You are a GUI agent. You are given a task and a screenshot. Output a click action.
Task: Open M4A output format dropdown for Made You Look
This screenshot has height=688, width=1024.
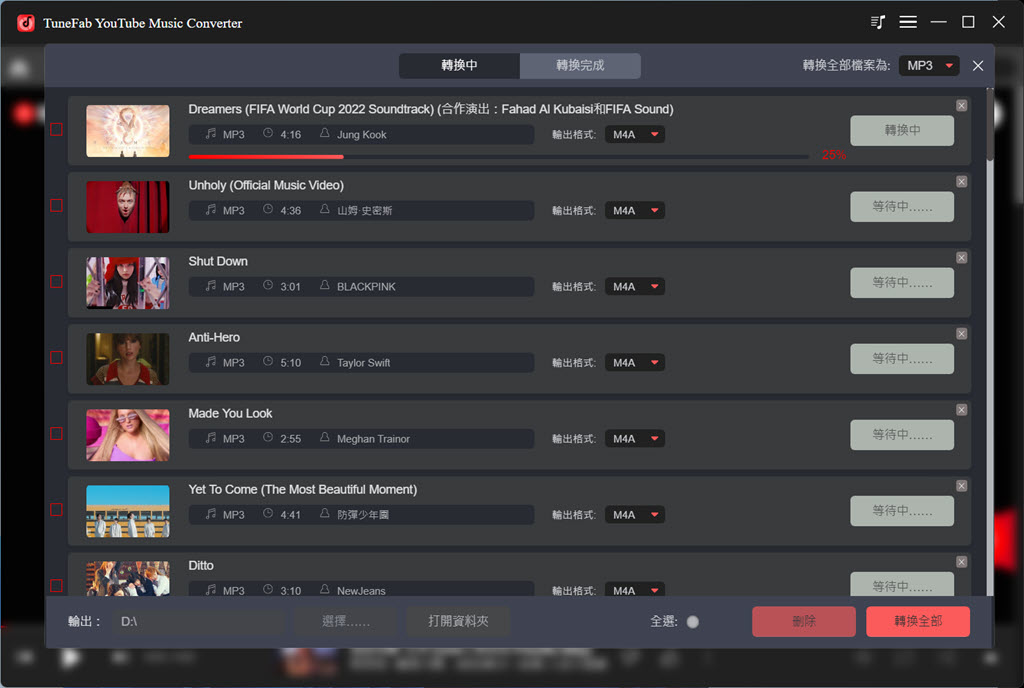pos(635,439)
